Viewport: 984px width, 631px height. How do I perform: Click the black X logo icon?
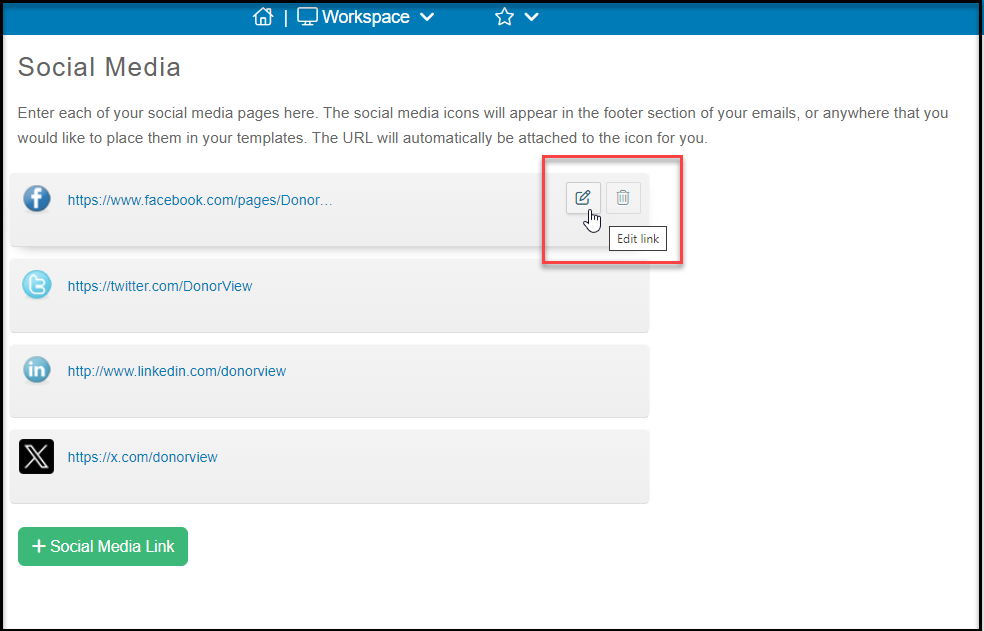pyautogui.click(x=36, y=456)
